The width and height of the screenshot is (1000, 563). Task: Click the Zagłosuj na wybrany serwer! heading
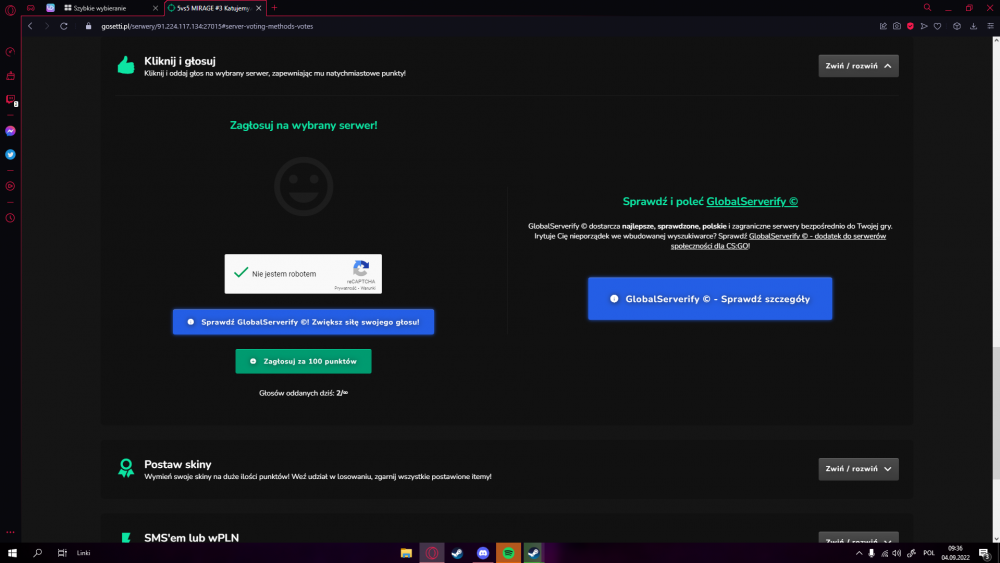coord(304,126)
